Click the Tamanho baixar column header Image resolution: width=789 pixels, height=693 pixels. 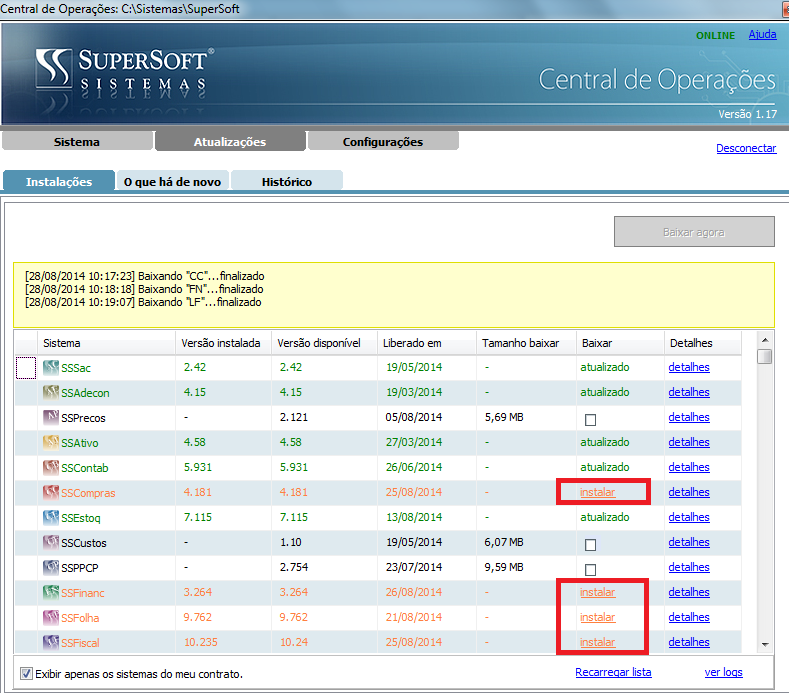pos(526,343)
